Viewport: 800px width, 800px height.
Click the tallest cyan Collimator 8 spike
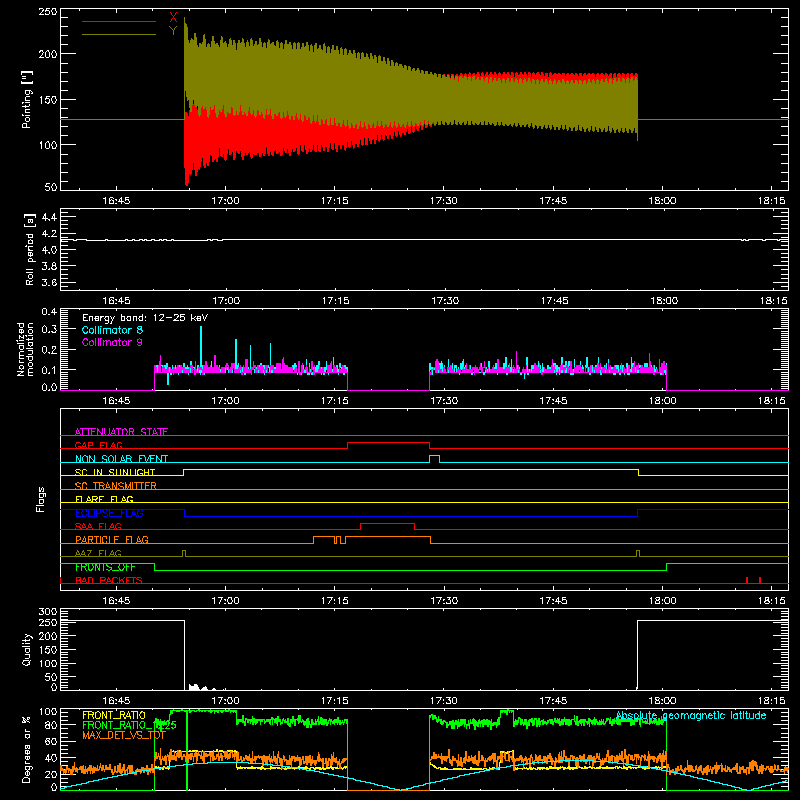[201, 347]
